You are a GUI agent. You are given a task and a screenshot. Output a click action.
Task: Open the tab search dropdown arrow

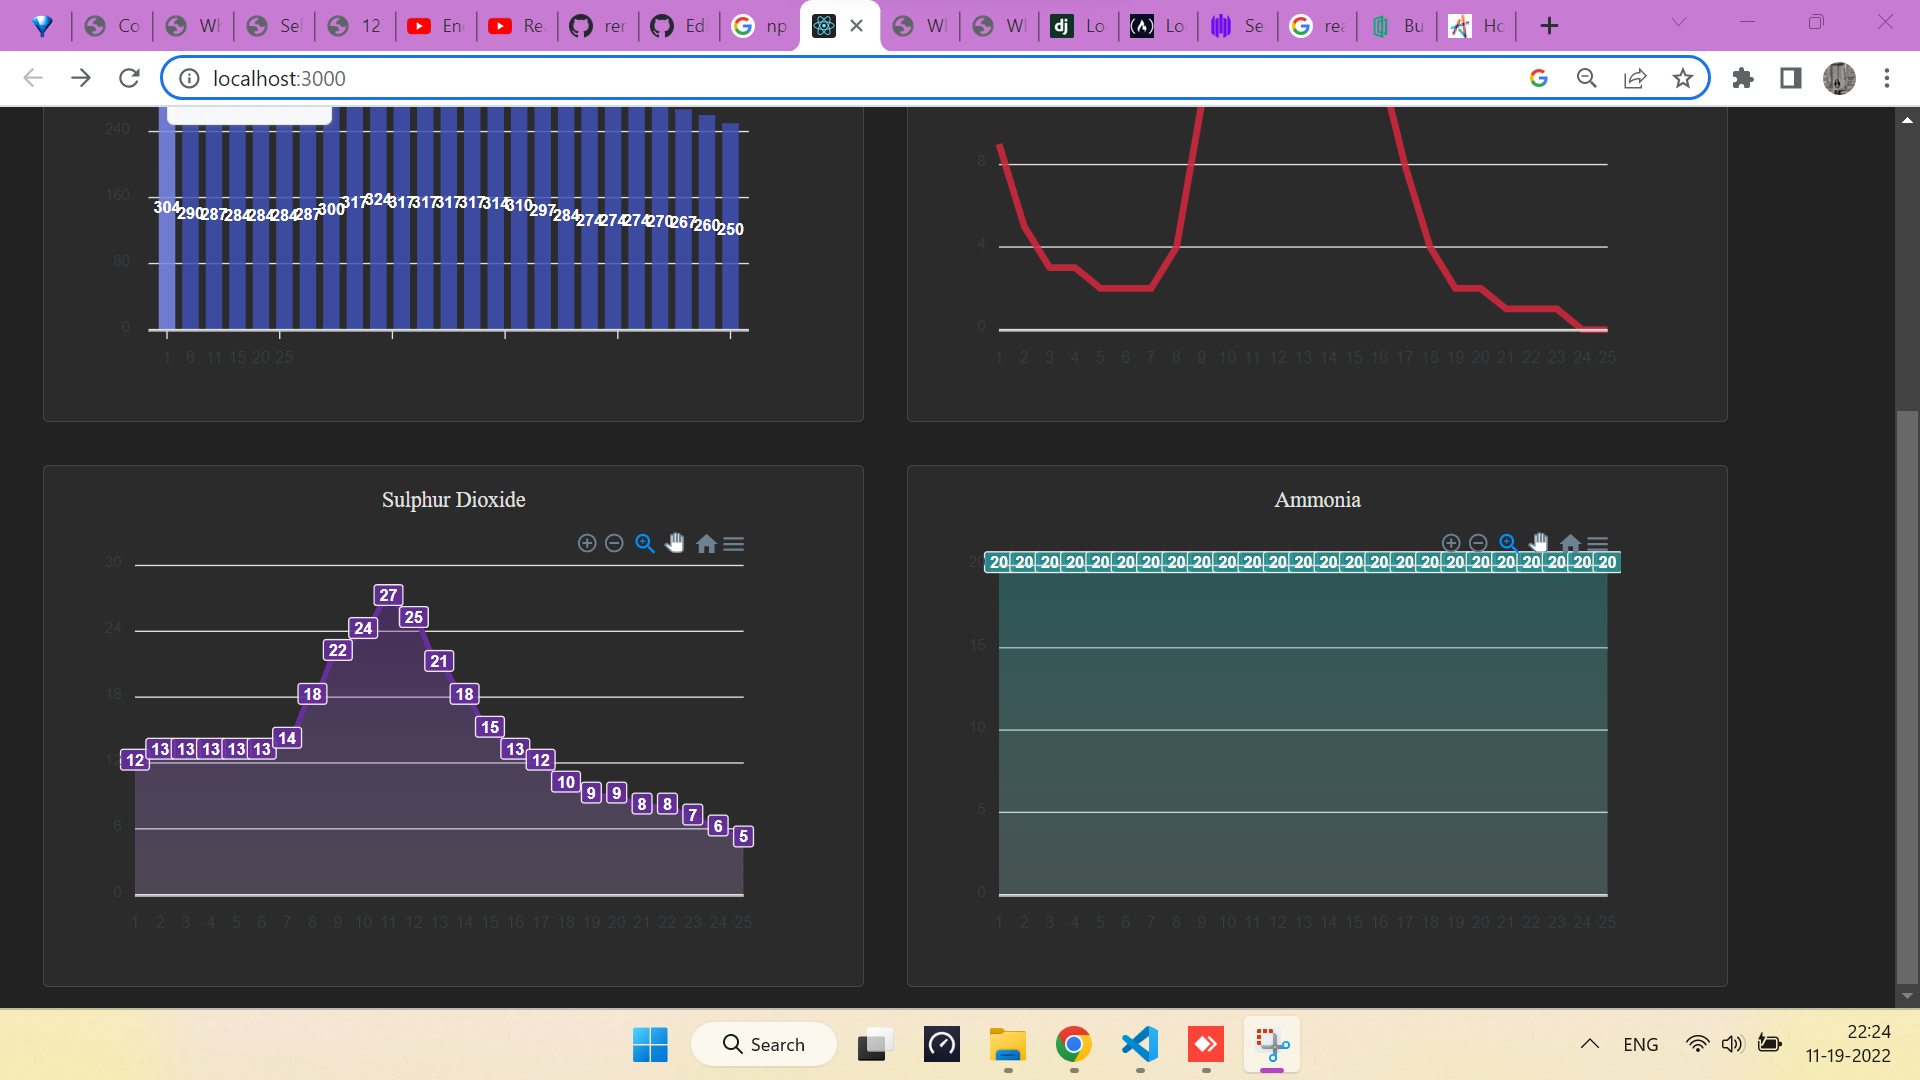tap(1679, 22)
